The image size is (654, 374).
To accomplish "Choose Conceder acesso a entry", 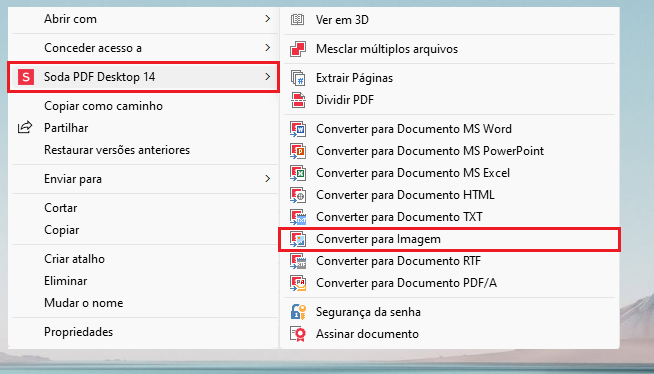I will tap(143, 48).
